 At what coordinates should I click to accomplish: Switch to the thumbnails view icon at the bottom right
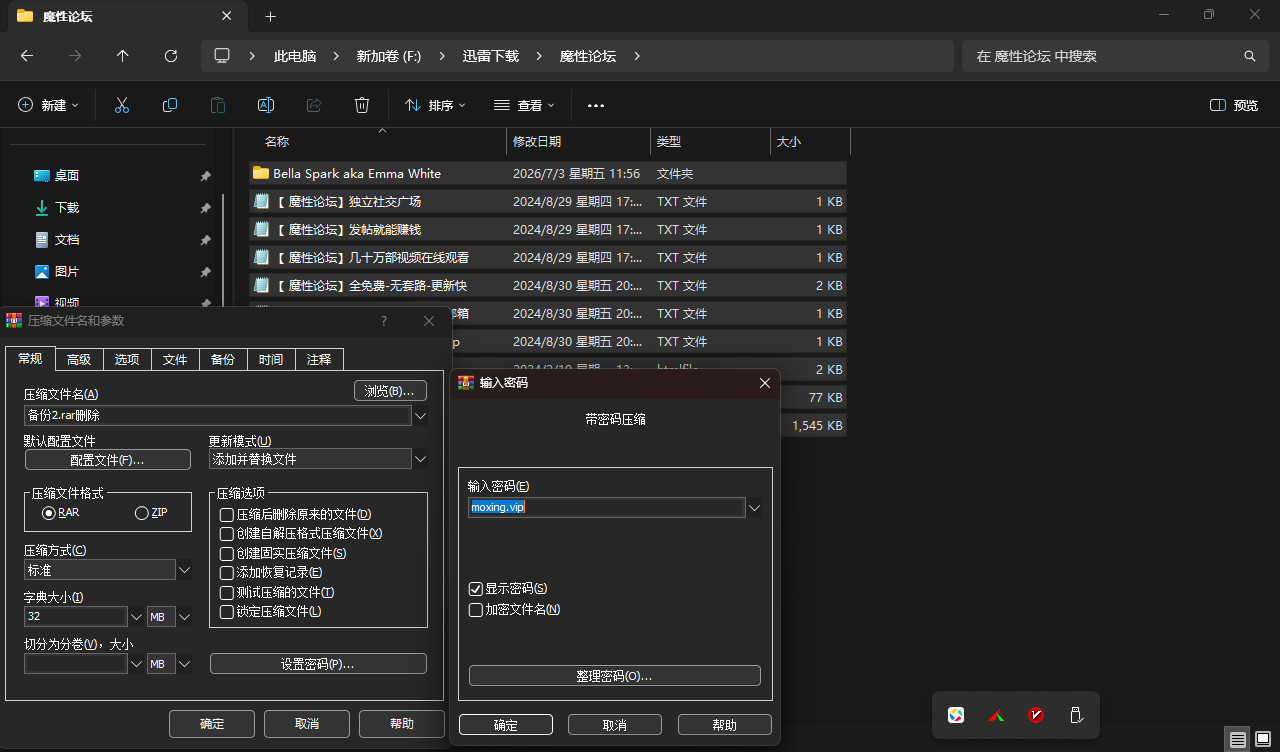(x=1263, y=739)
